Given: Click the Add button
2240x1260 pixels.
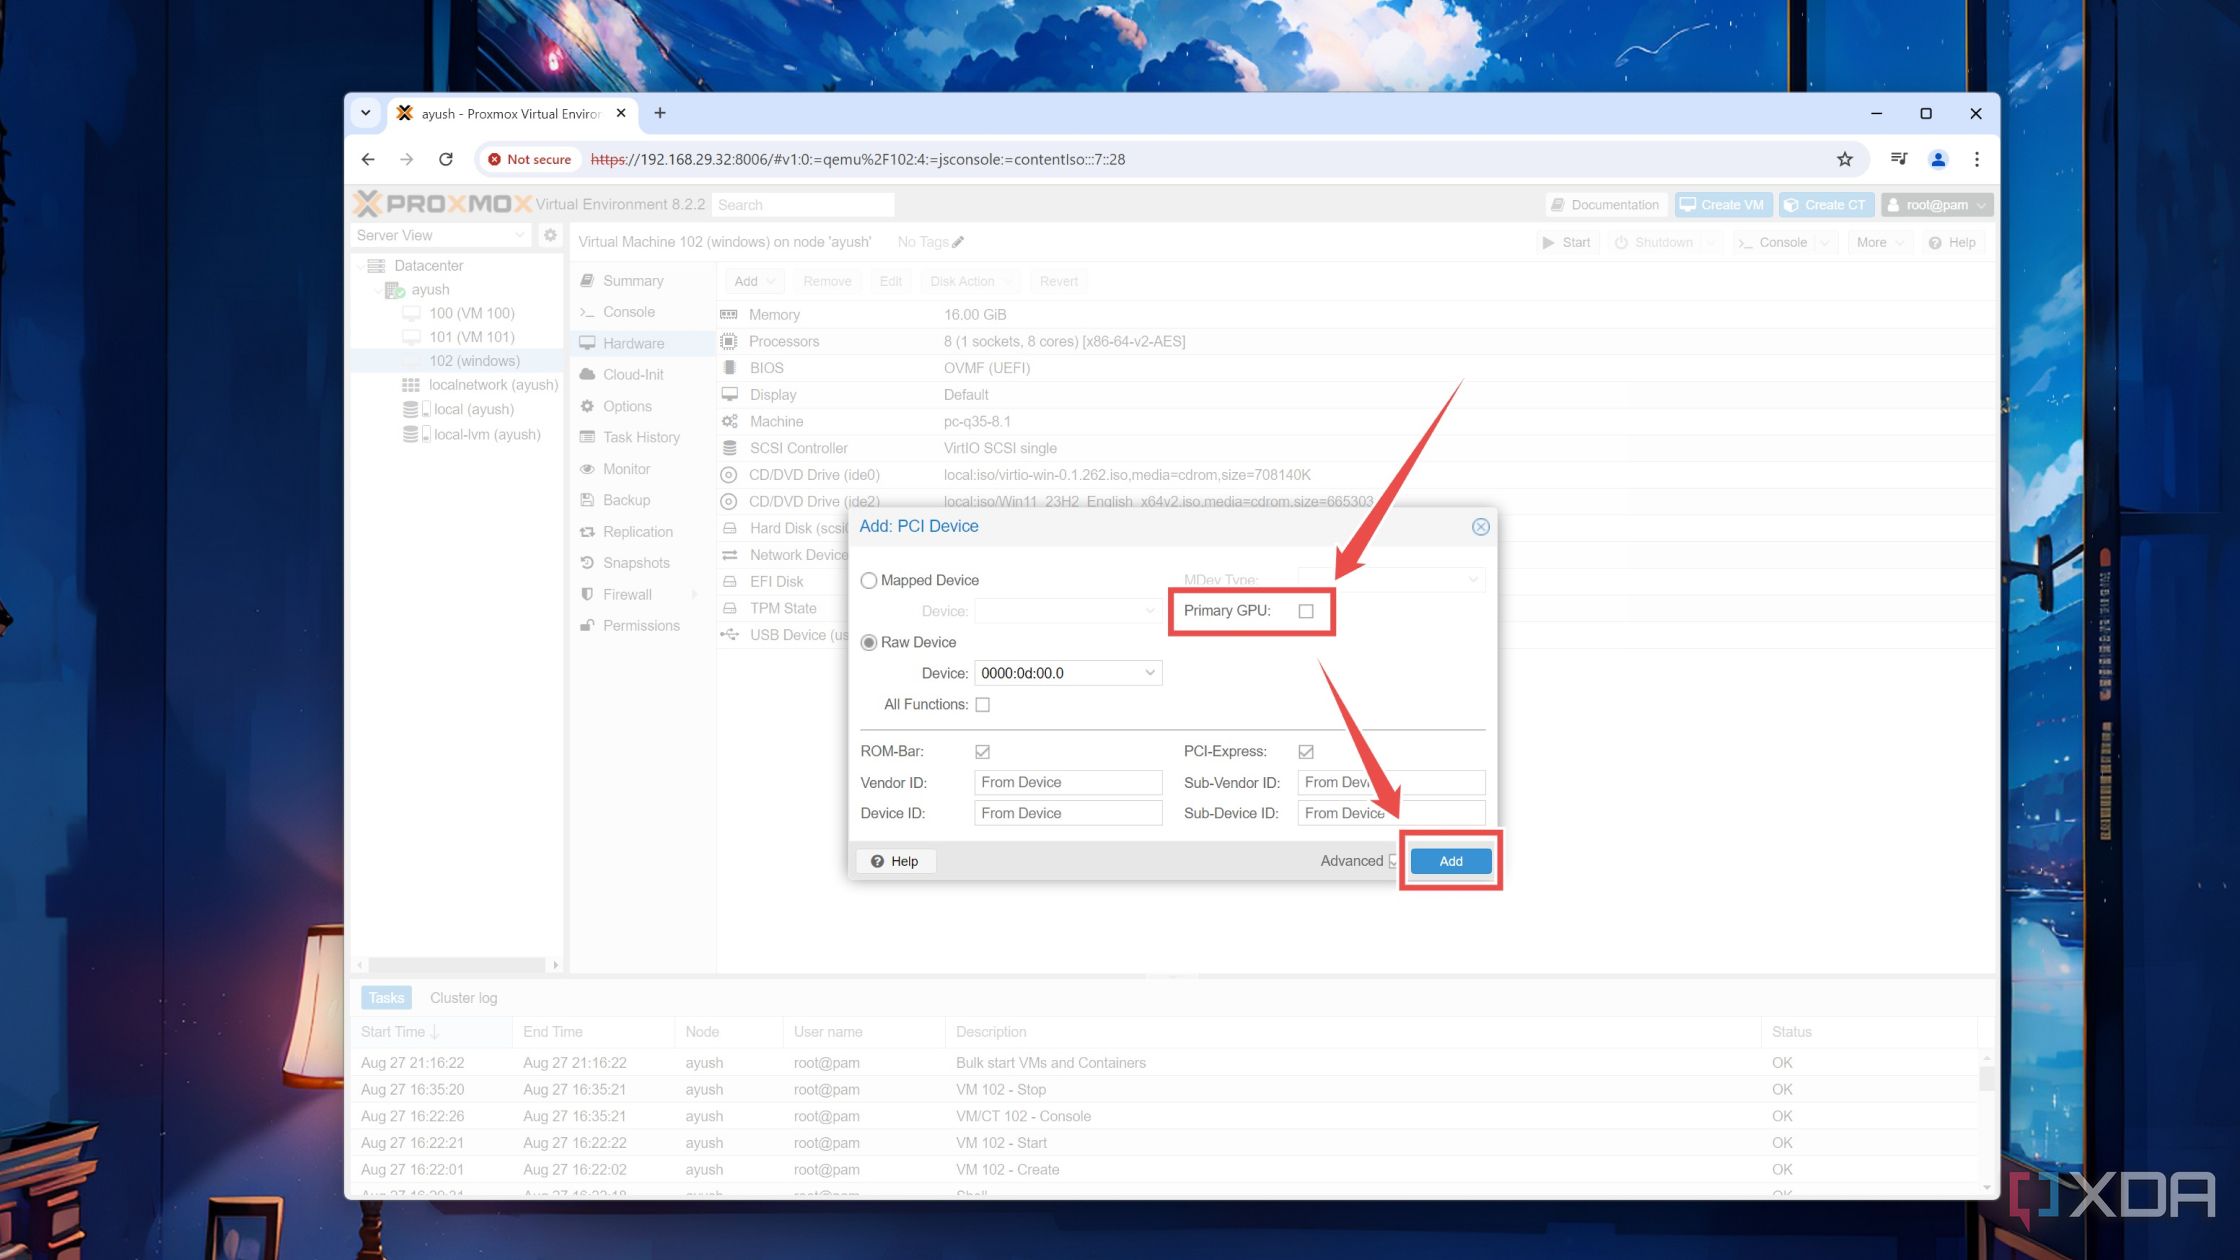Looking at the screenshot, I should pos(1449,860).
